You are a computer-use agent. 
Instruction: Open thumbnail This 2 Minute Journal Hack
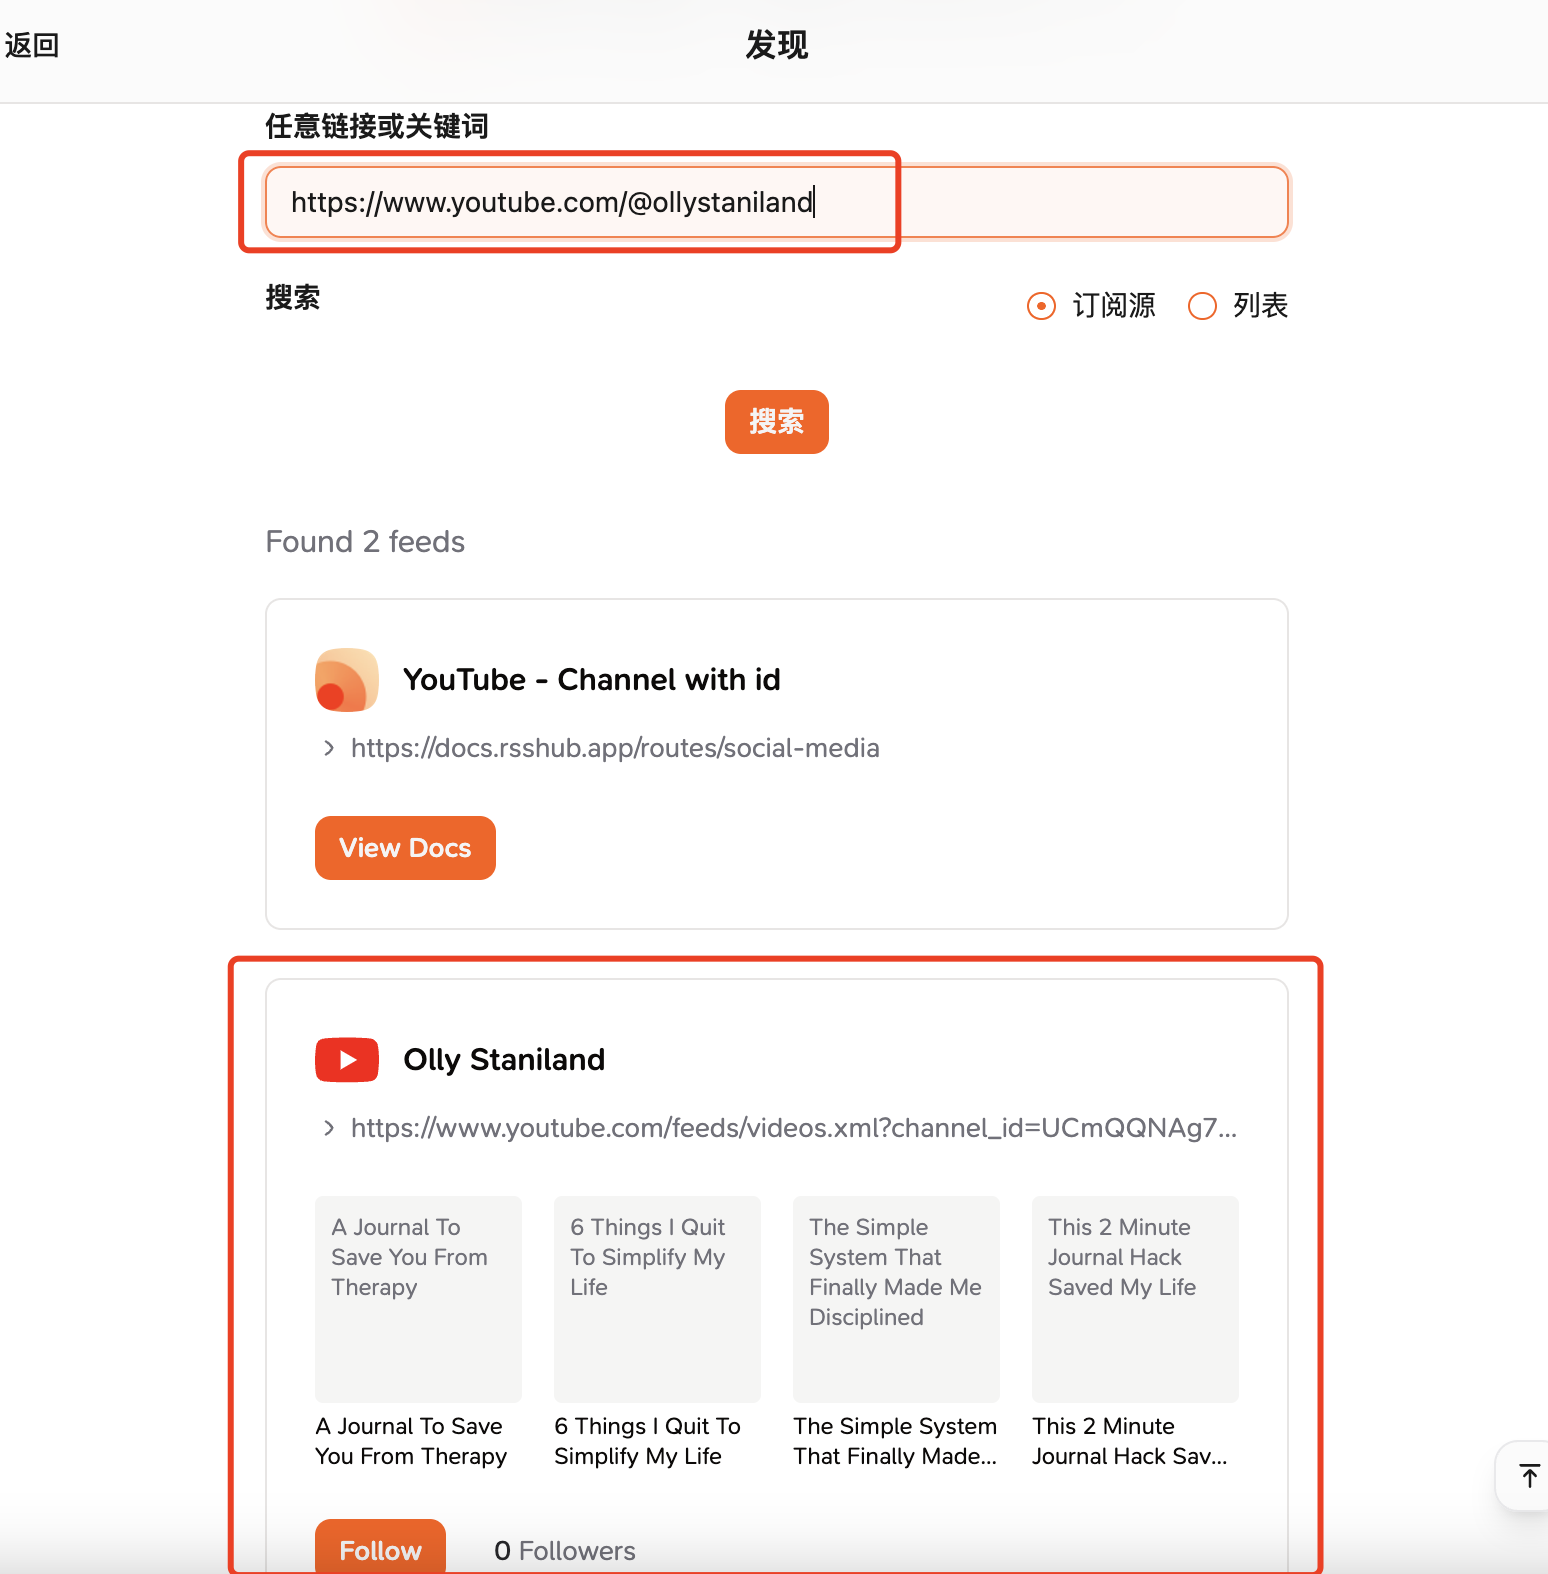tap(1135, 1299)
